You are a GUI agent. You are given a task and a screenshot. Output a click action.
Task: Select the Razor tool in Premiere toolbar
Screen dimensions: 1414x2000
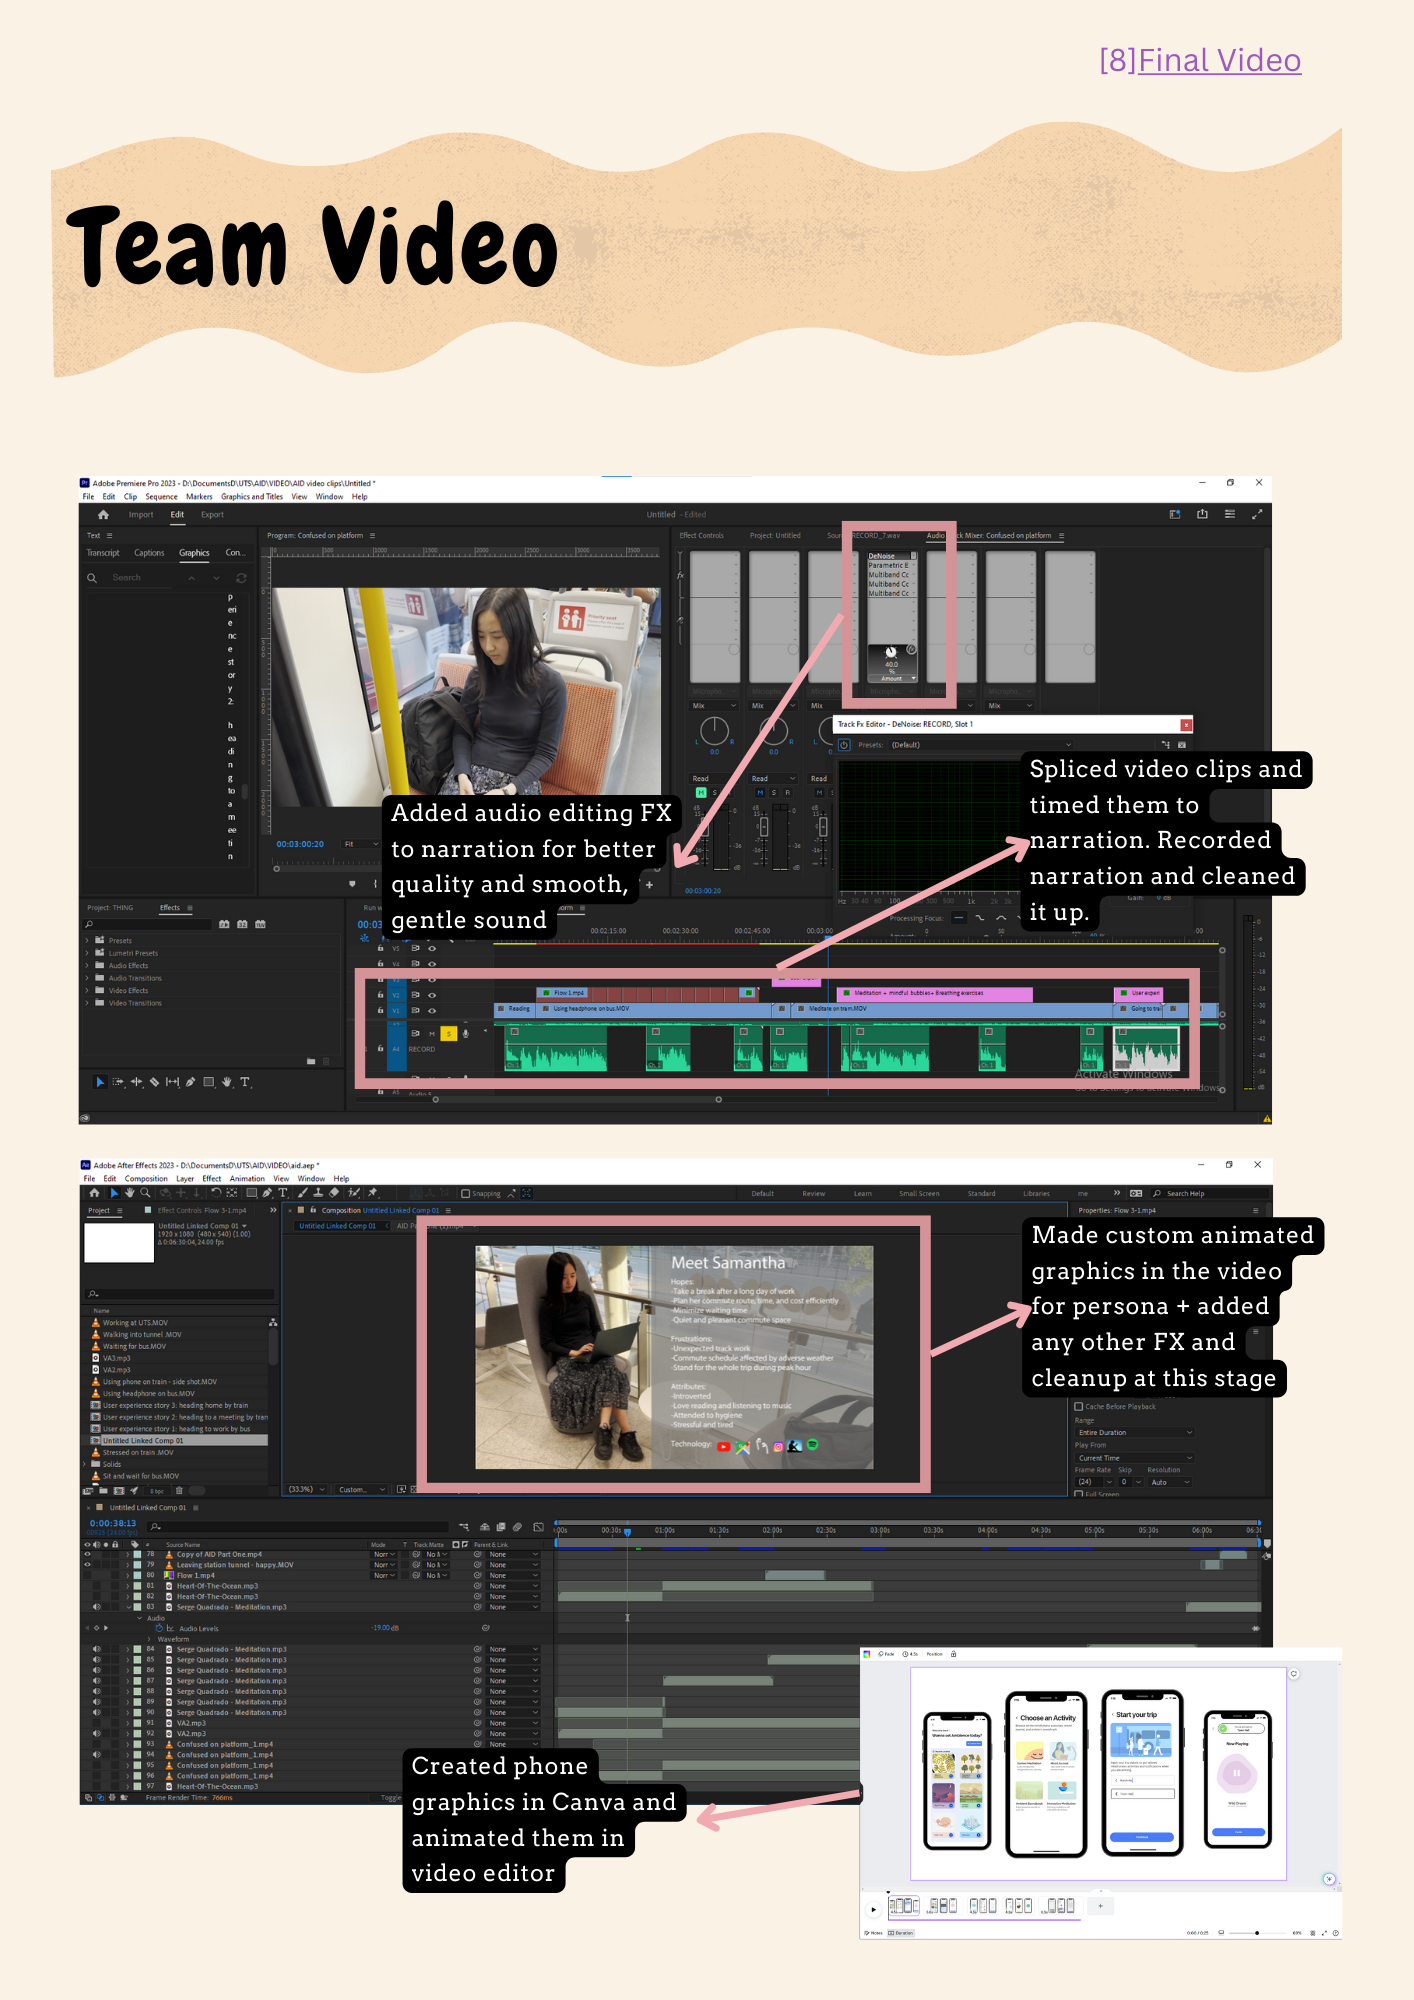(155, 1082)
